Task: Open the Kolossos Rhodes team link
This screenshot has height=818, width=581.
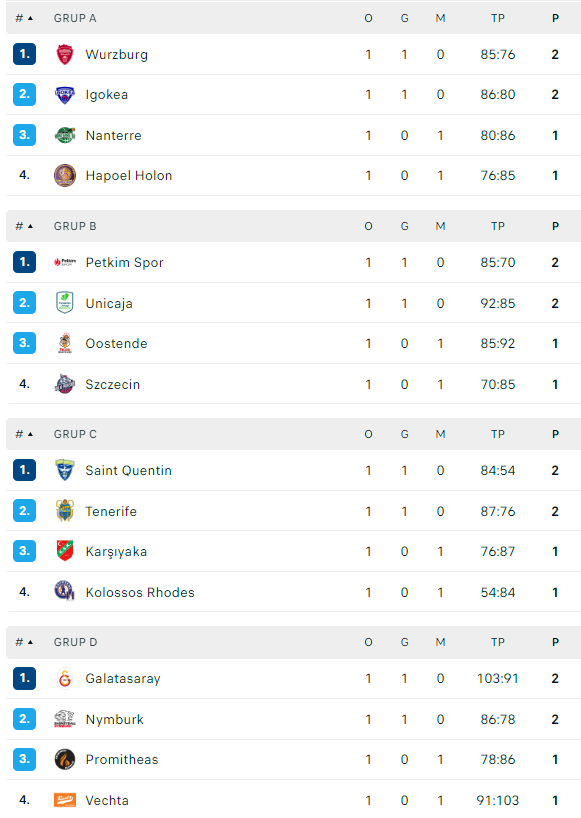Action: 140,593
